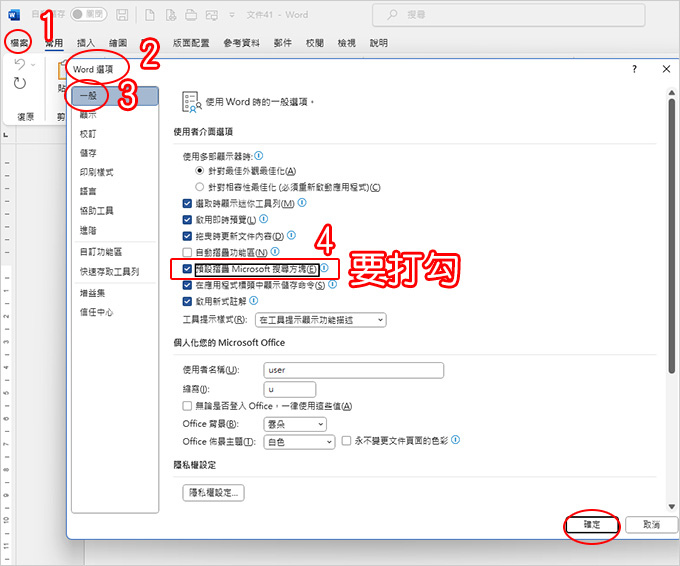Screen dimensions: 680x566
Task: Click info icon beside 永不變更文件頁面的色彩
Action: pos(455,439)
